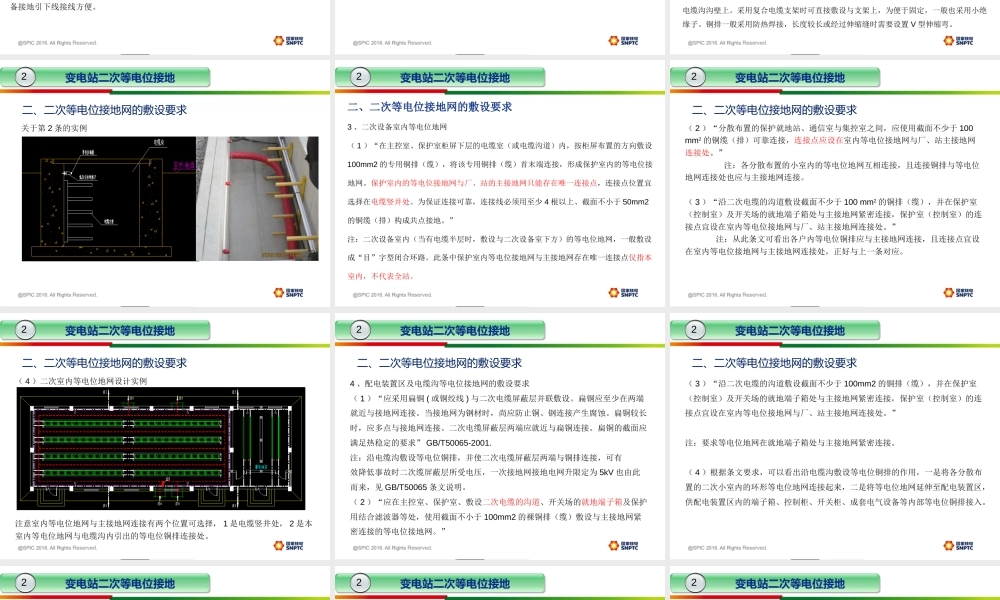The image size is (1000, 600).
Task: Click SNPTC logo on the 注：要求等电位地网 slide
Action: (959, 546)
